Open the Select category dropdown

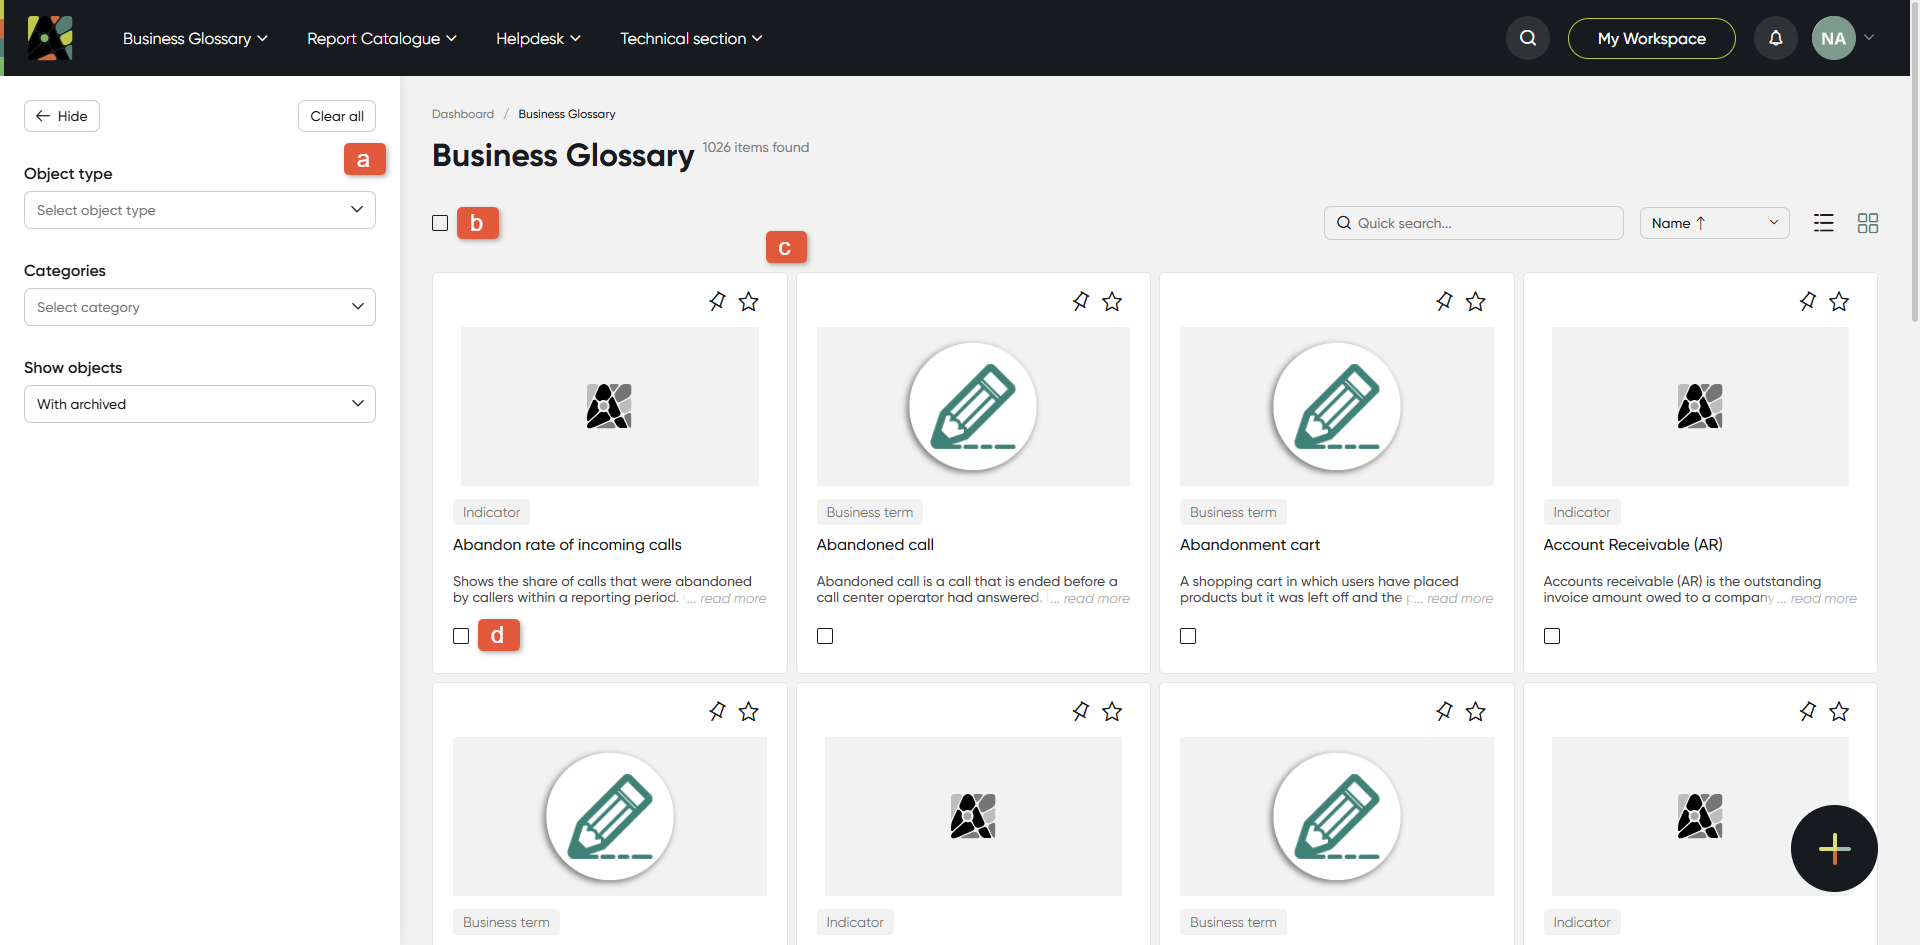[x=200, y=307]
